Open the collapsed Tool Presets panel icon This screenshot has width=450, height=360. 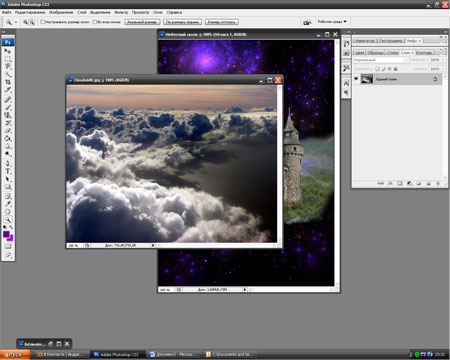(346, 68)
